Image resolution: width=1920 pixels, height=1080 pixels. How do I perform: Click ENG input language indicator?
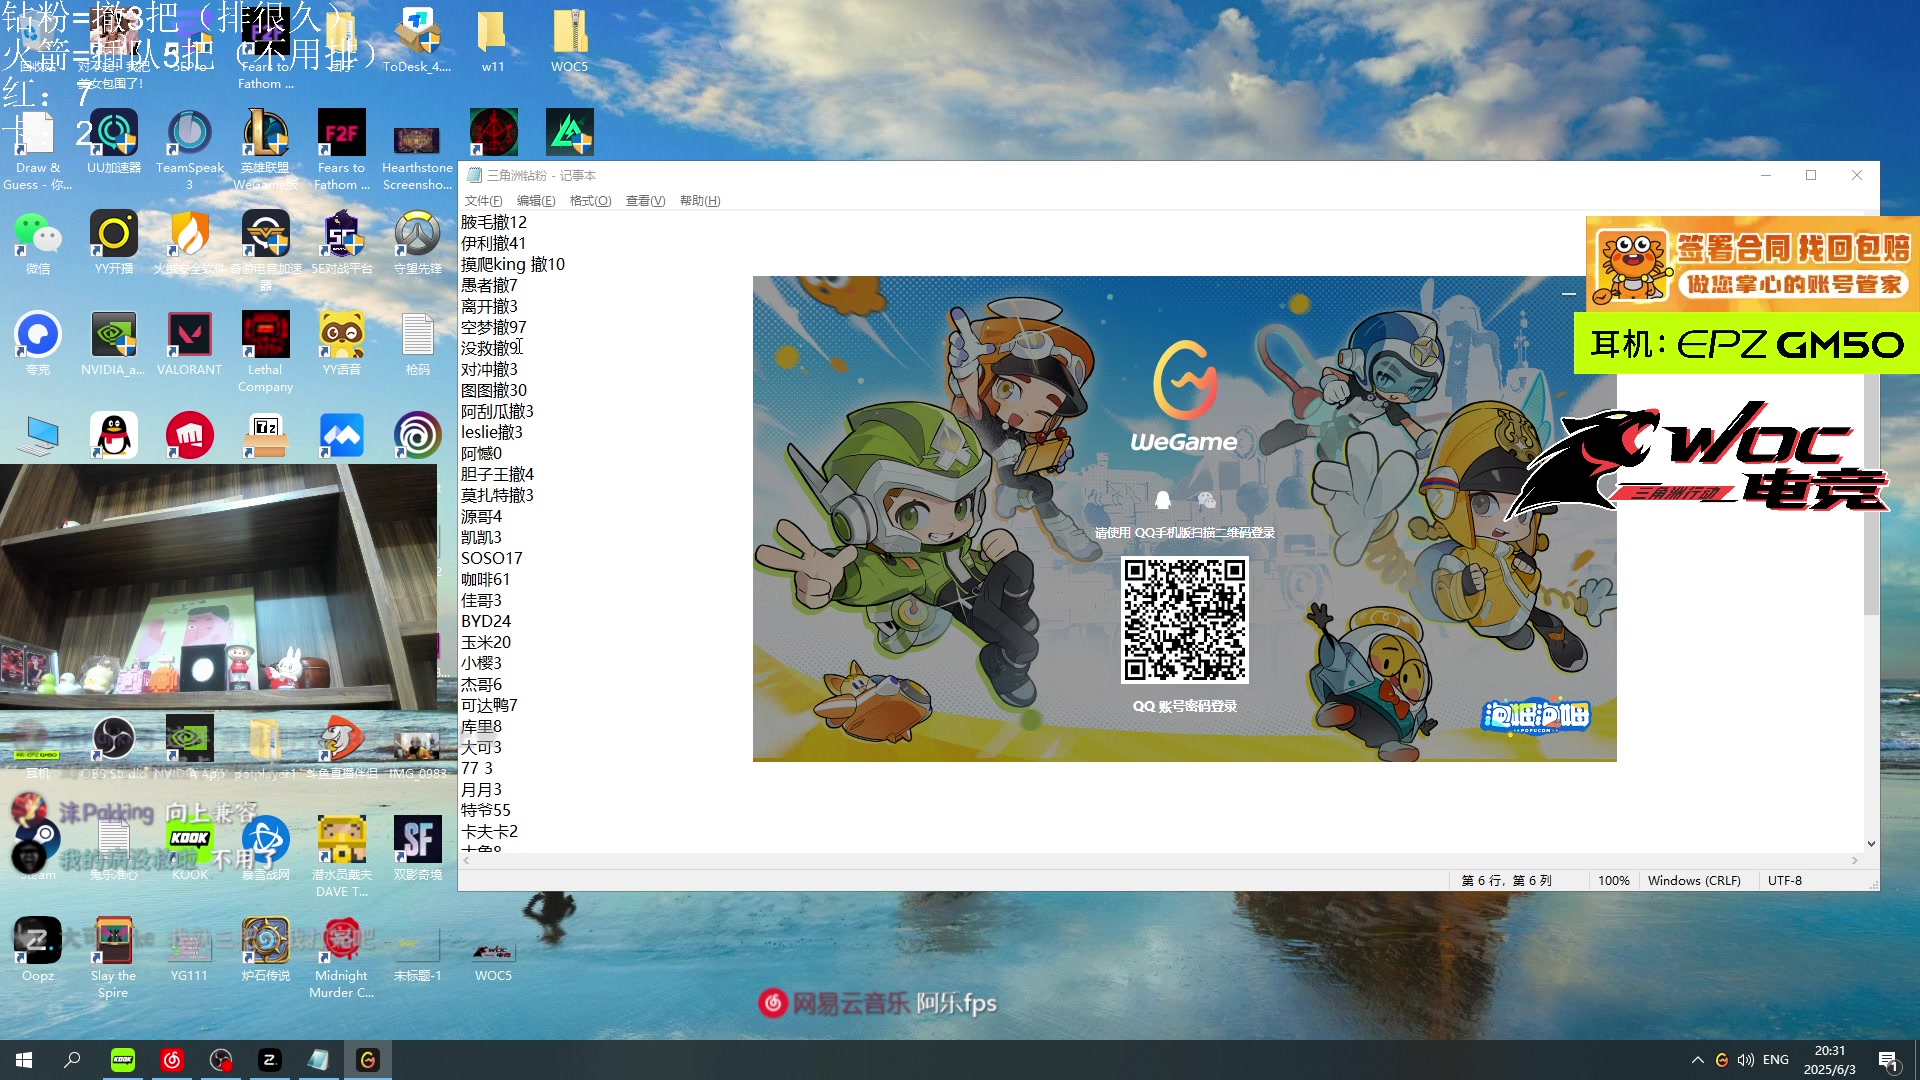click(1776, 1060)
